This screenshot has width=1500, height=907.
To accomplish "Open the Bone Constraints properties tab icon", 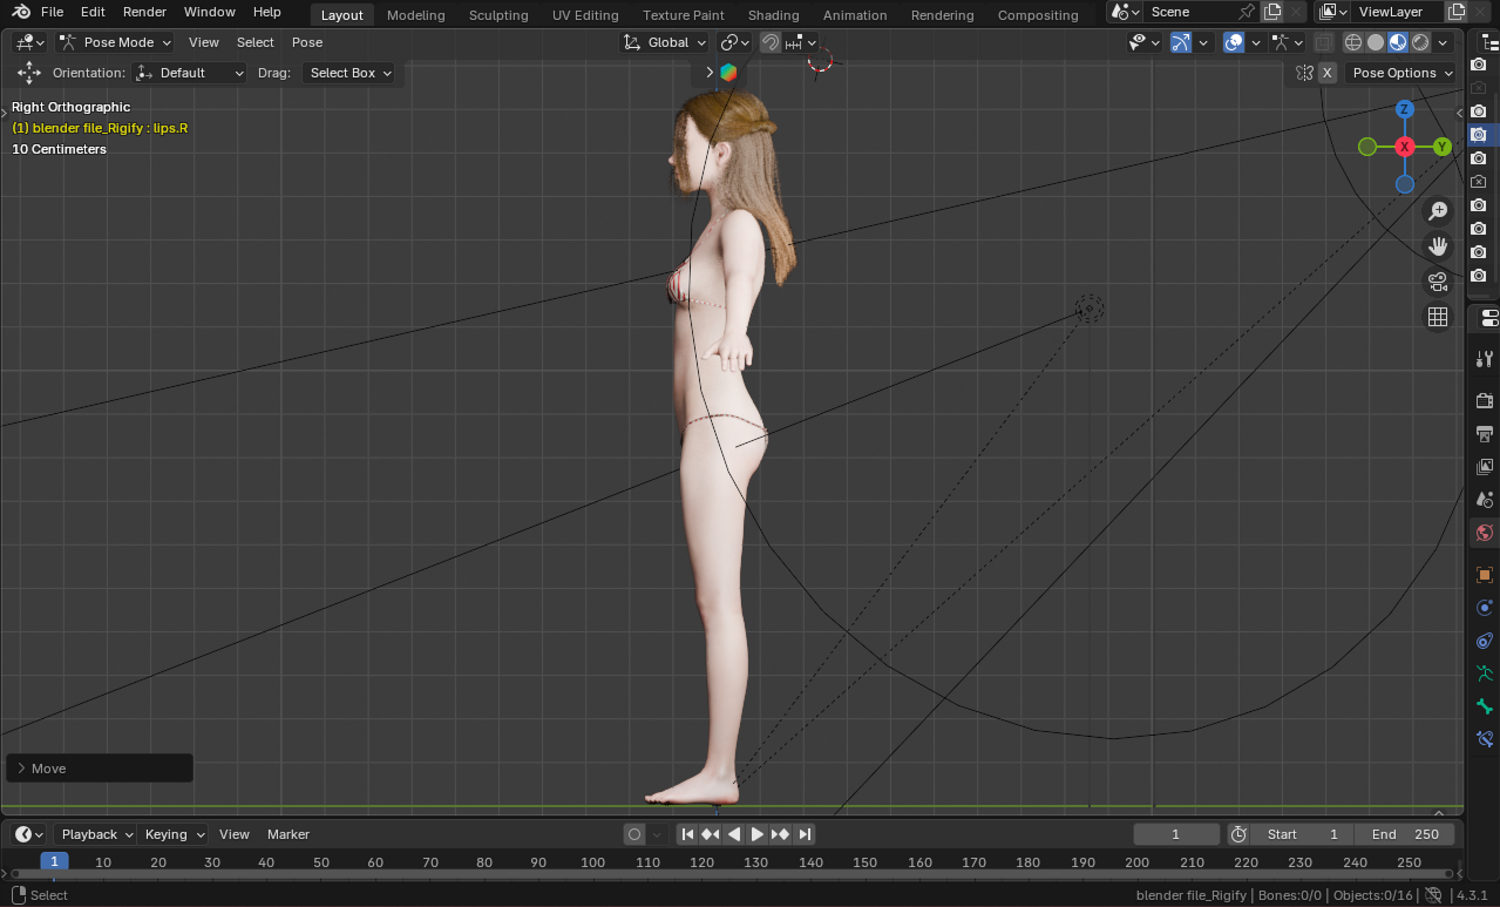I will coord(1485,740).
